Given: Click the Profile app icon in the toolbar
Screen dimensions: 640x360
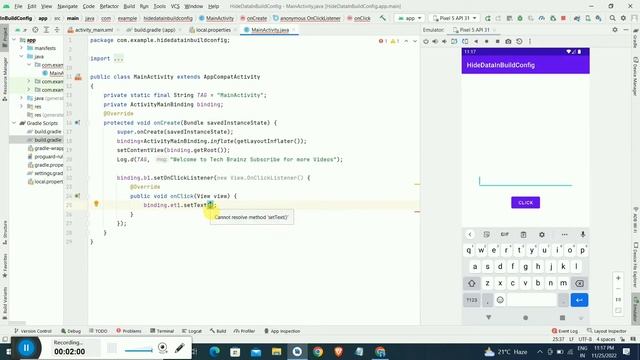Looking at the screenshot, I should (542, 18).
